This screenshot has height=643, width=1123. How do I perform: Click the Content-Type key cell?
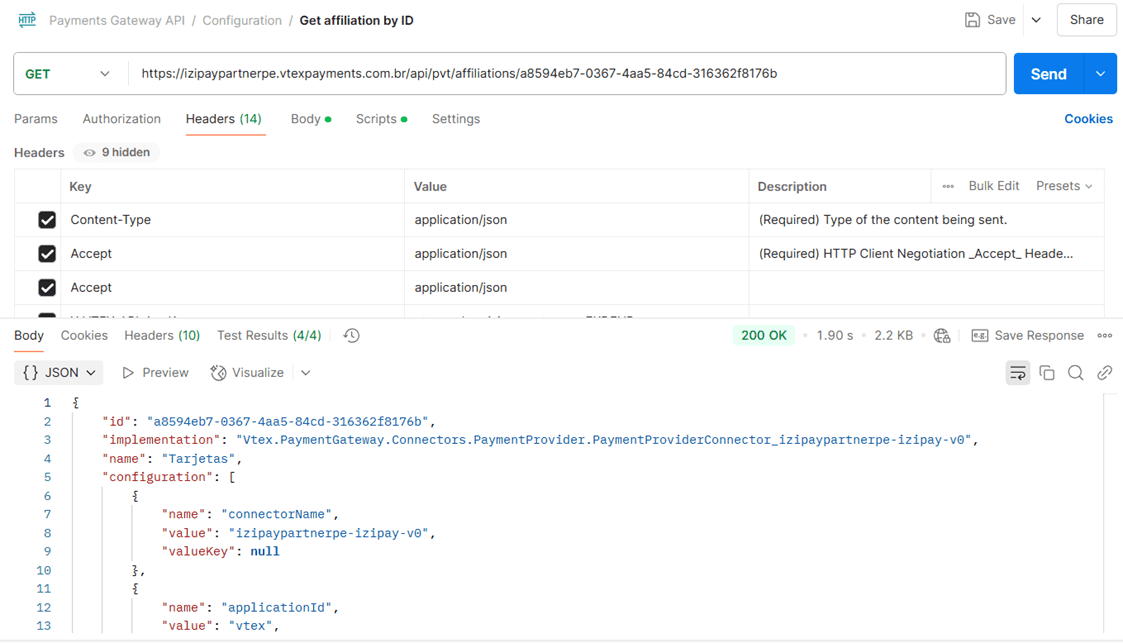232,220
